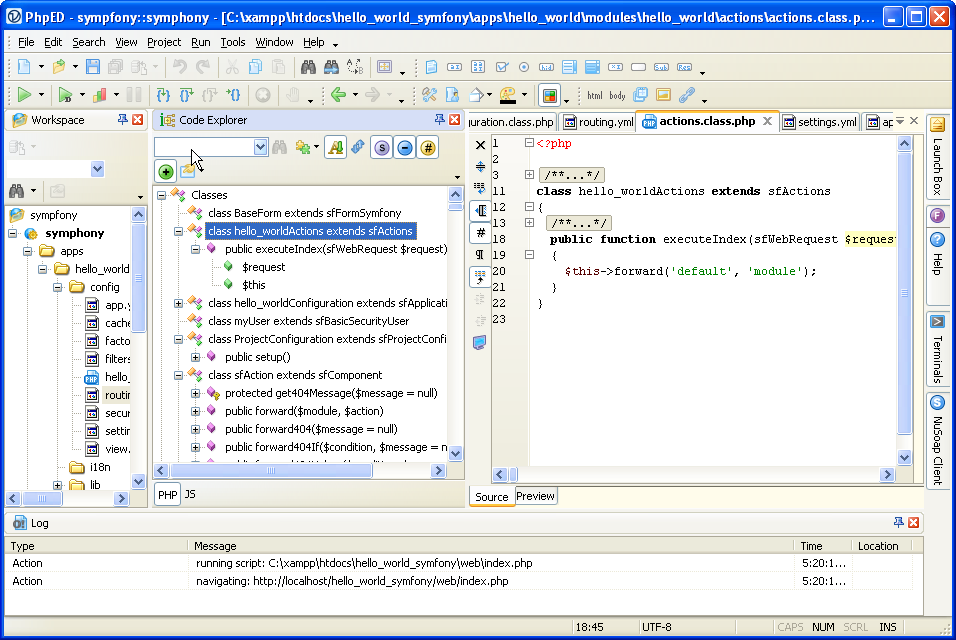Viewport: 956px width, 640px height.
Task: Click the New document icon
Action: [23, 67]
